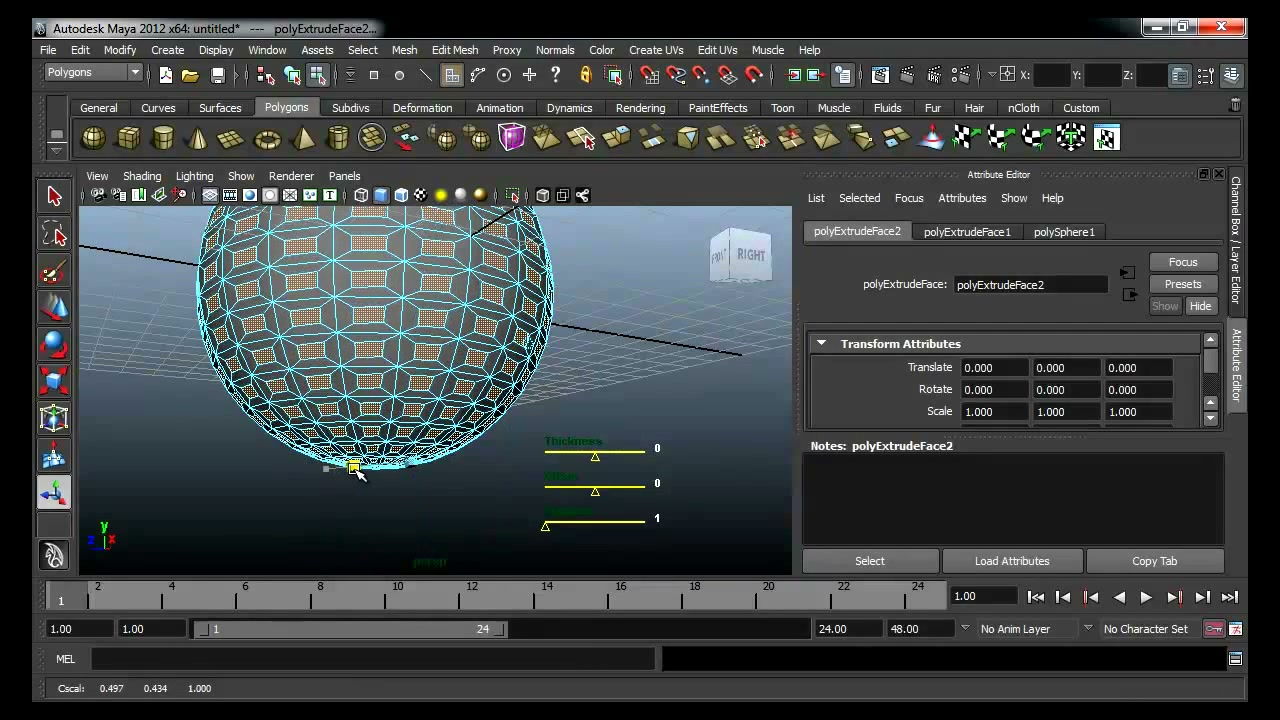Select the Paint Selection tool
This screenshot has height=720, width=1280.
(x=54, y=272)
